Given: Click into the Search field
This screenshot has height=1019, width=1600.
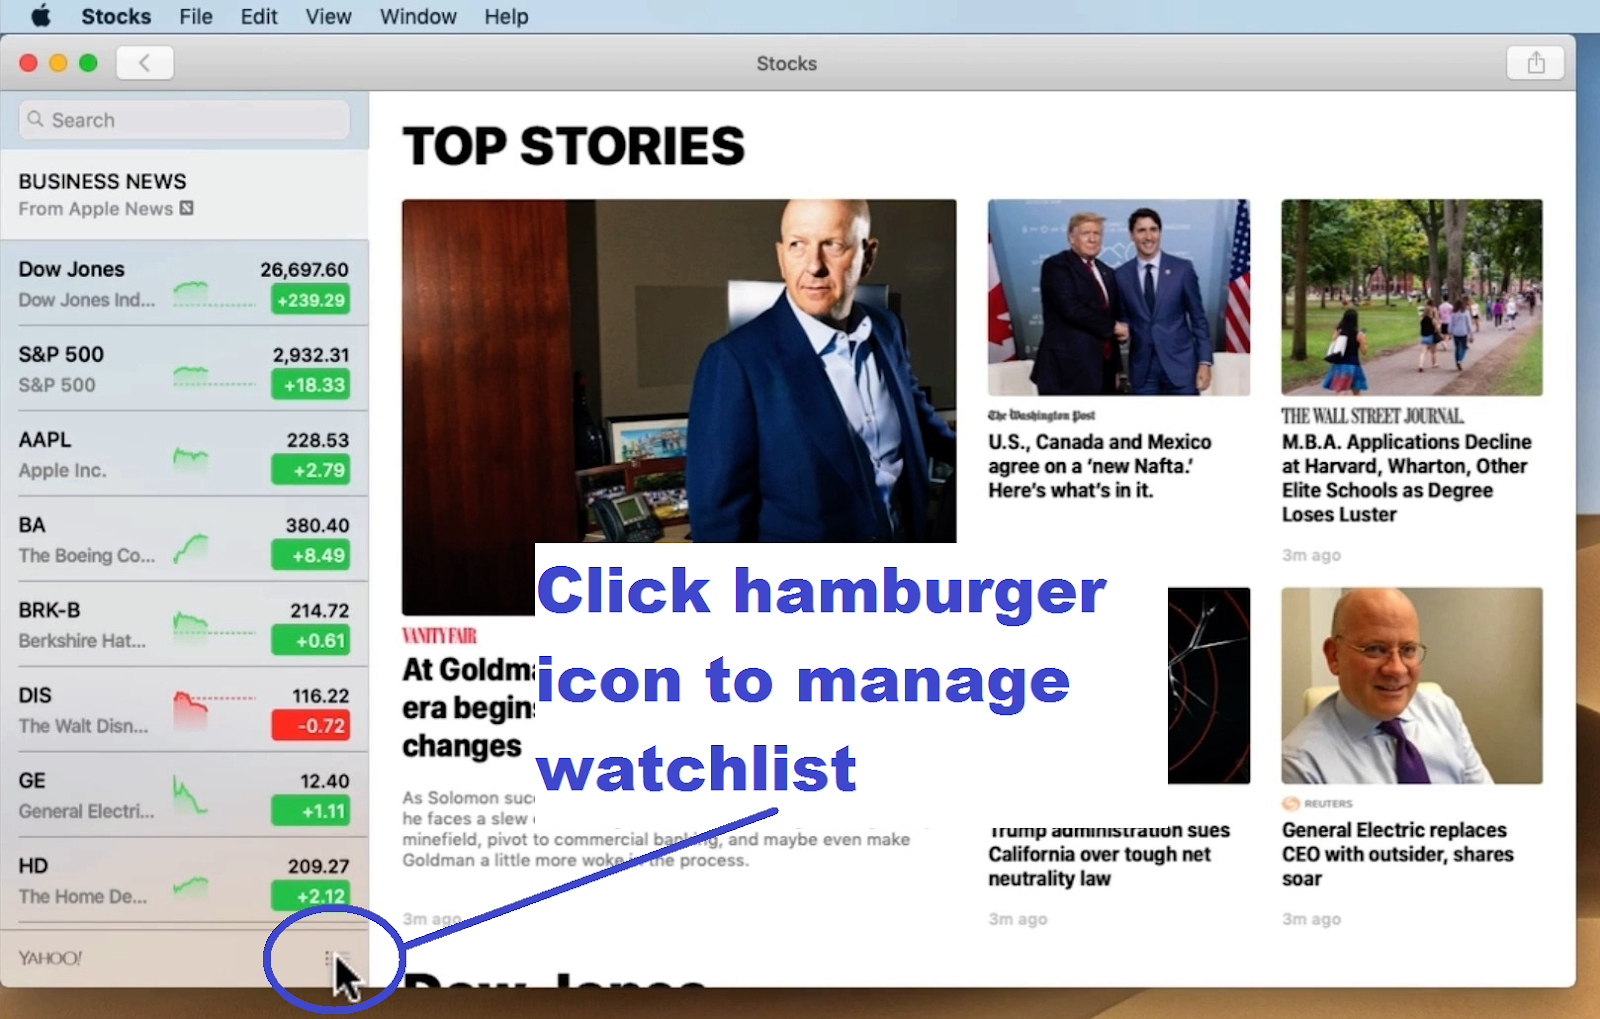Looking at the screenshot, I should 184,120.
